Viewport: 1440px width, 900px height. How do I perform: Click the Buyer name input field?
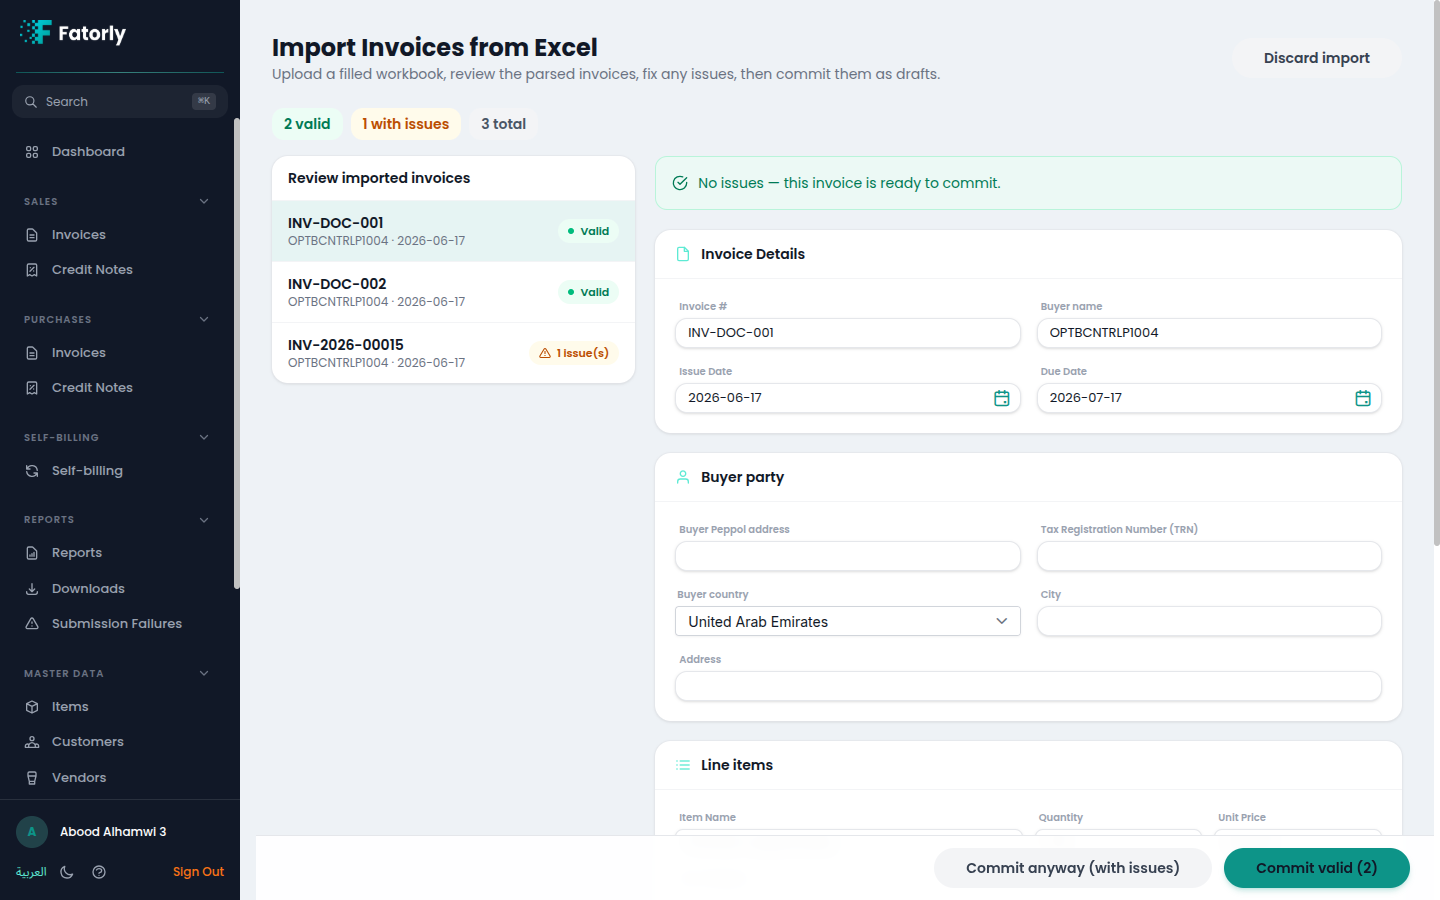(1209, 333)
